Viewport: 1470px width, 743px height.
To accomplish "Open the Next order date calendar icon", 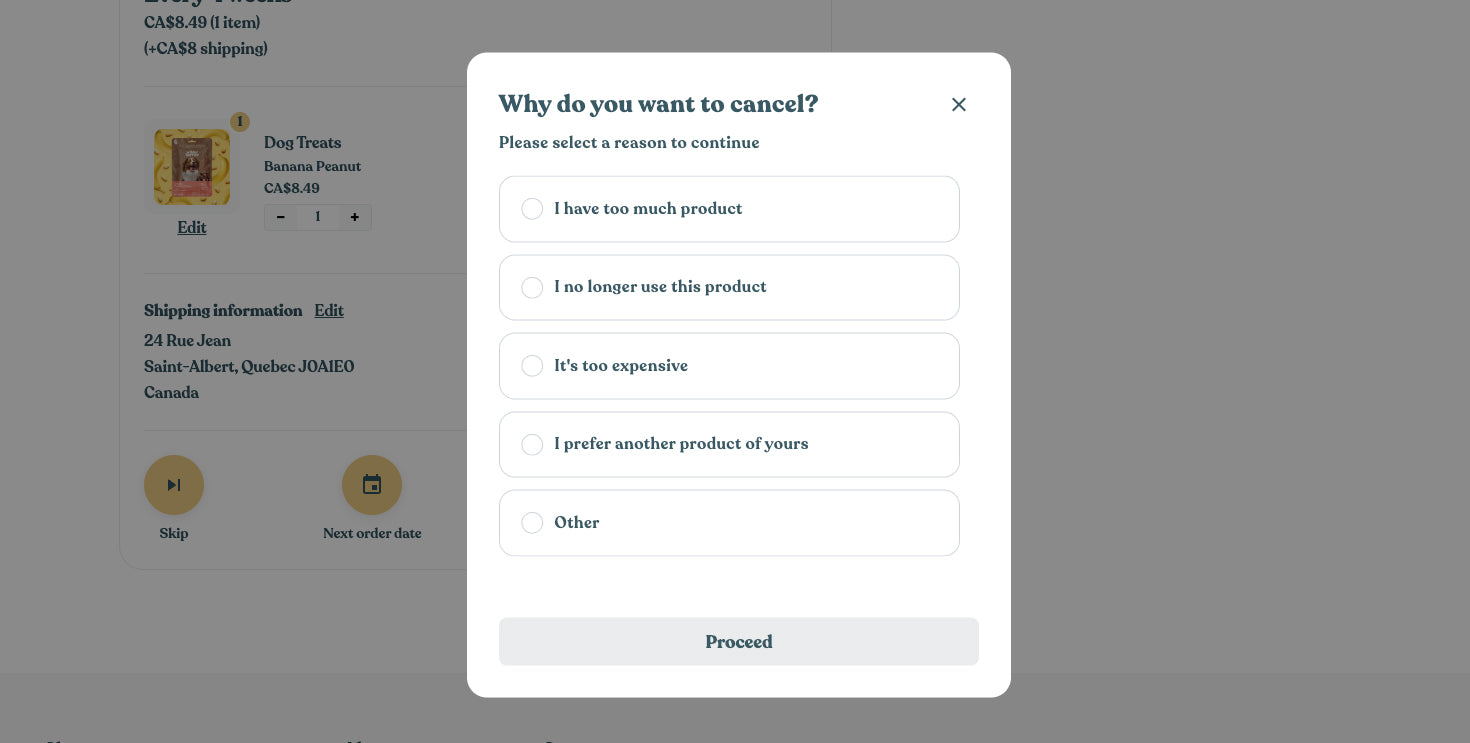I will [x=372, y=485].
